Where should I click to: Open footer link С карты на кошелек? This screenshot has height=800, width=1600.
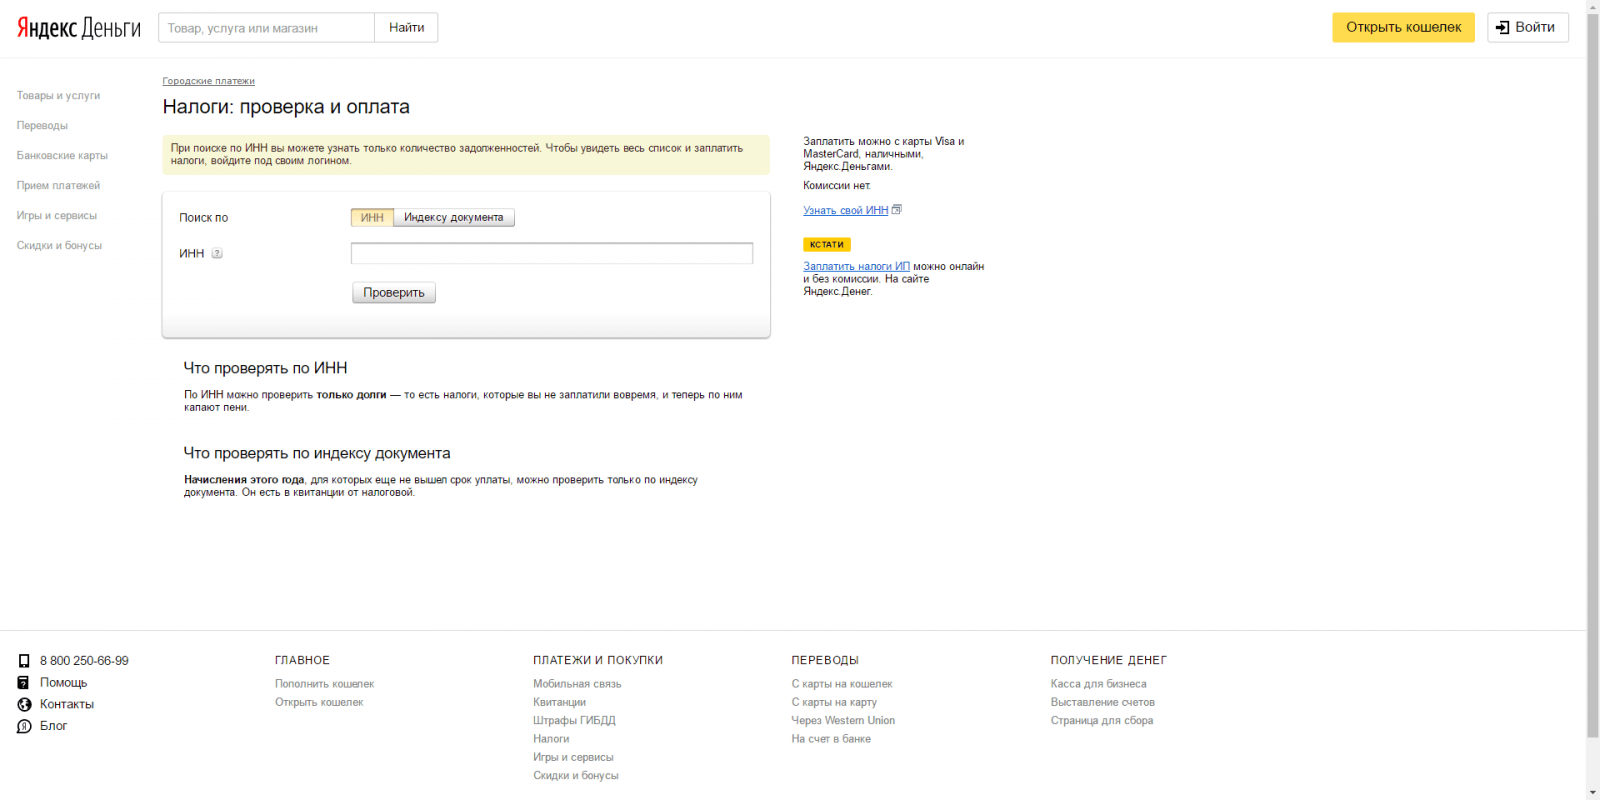click(842, 685)
